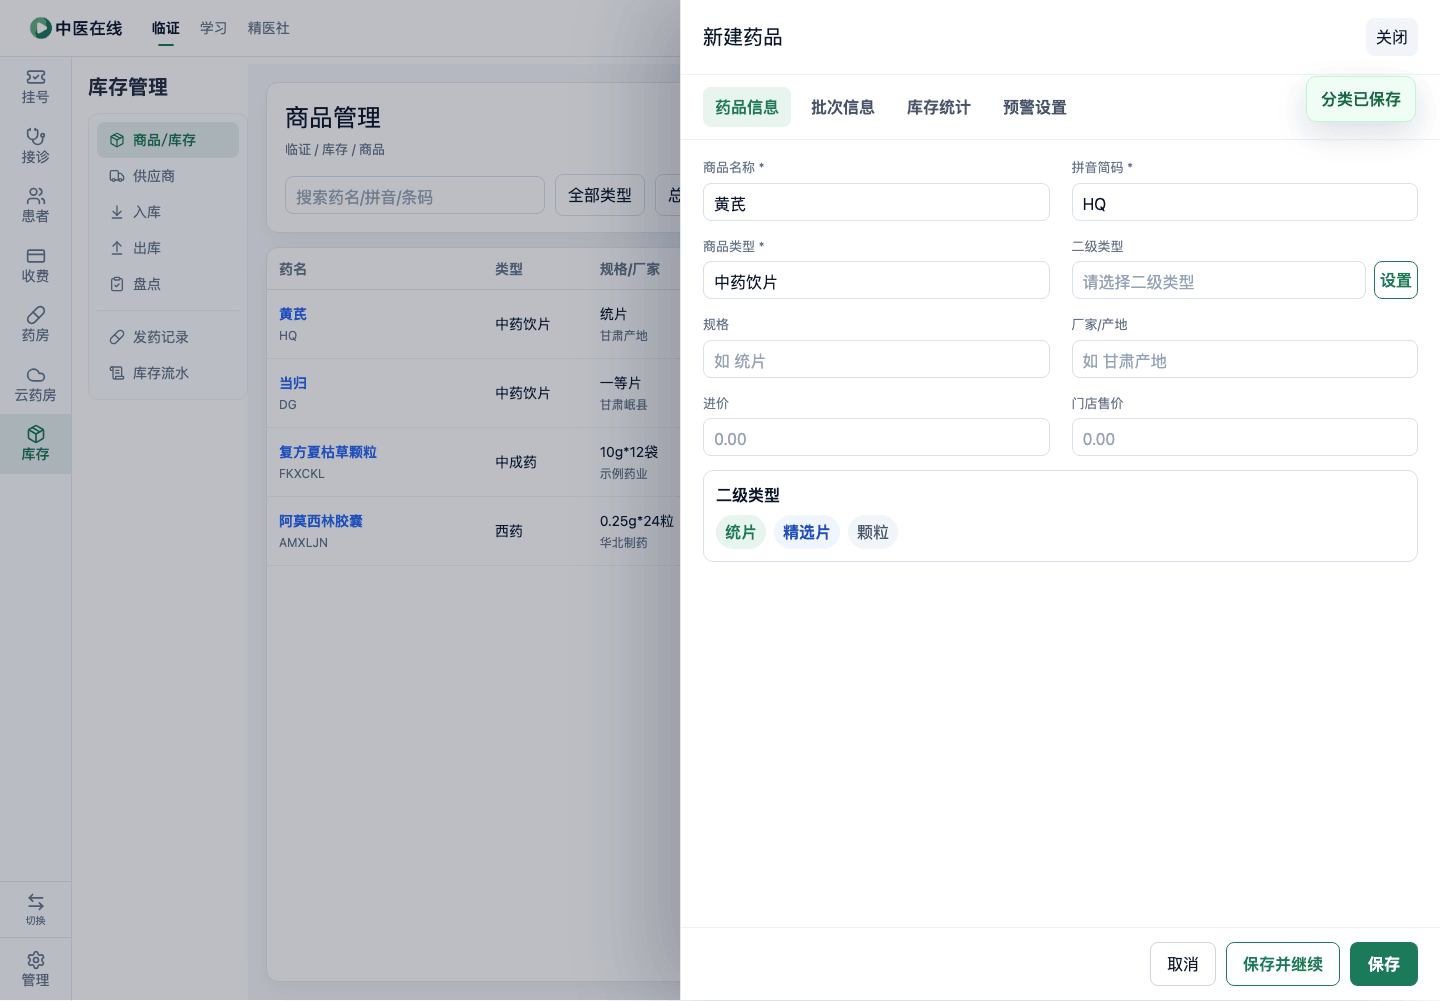
Task: Close the 新建药品 panel with 关闭
Action: tap(1392, 37)
